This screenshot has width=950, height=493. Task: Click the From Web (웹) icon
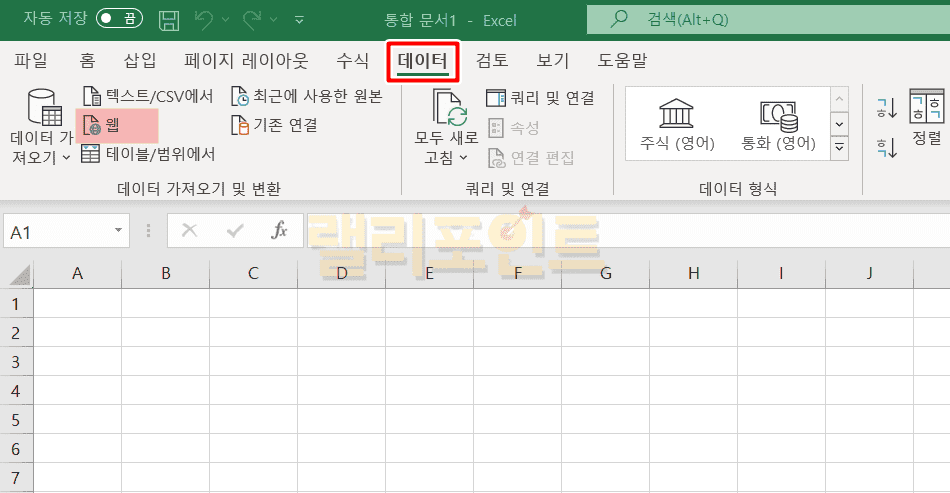coord(91,125)
